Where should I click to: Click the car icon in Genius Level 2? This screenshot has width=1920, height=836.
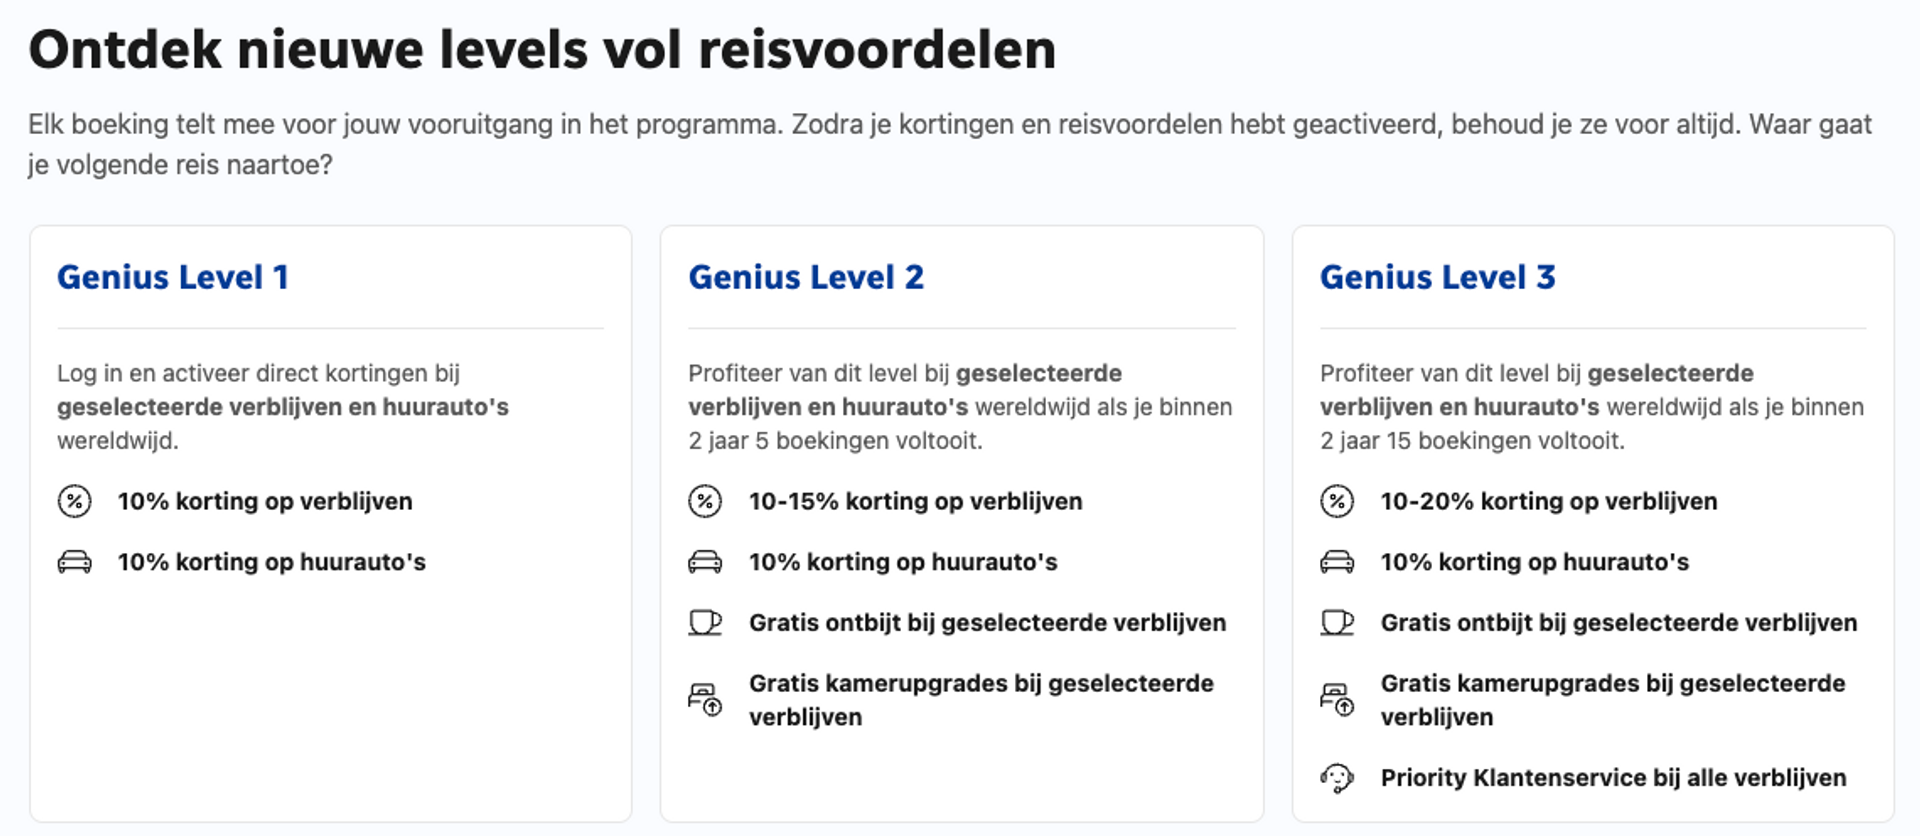tap(705, 562)
